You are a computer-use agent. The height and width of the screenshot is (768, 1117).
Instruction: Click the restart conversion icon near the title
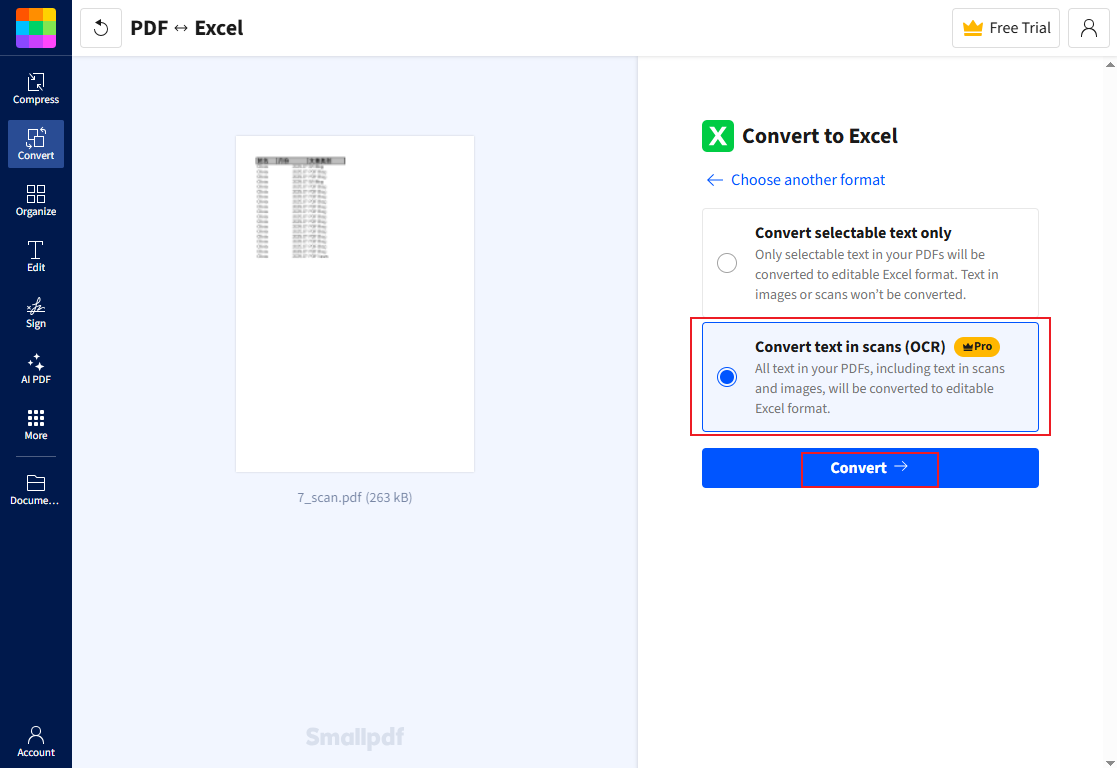pos(100,27)
